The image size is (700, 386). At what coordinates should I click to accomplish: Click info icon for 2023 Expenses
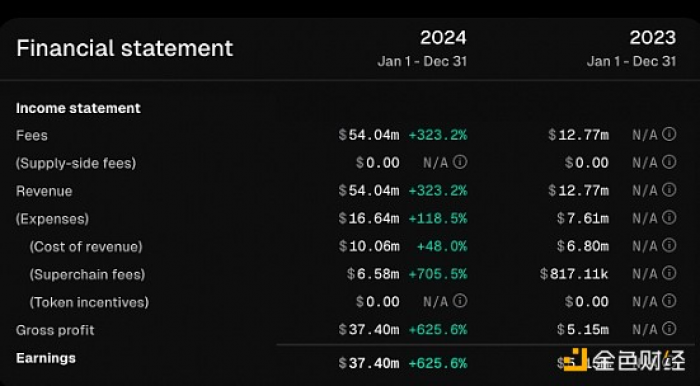point(669,218)
